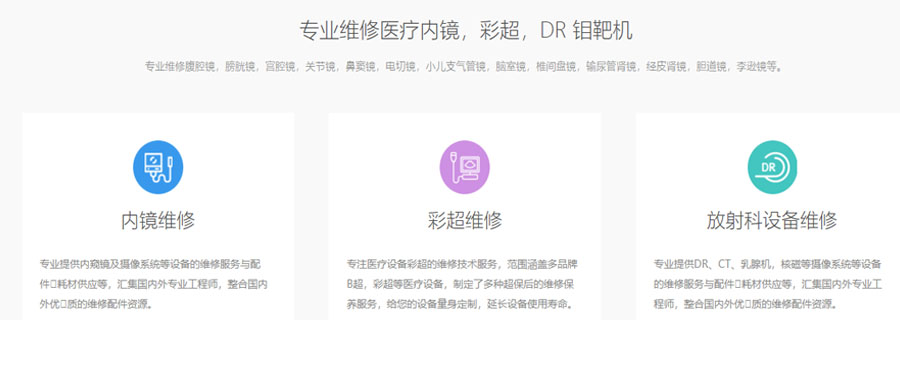Screen dimensions: 900x370
Task: Click the 内镜维修 description paragraph
Action: pos(154,285)
